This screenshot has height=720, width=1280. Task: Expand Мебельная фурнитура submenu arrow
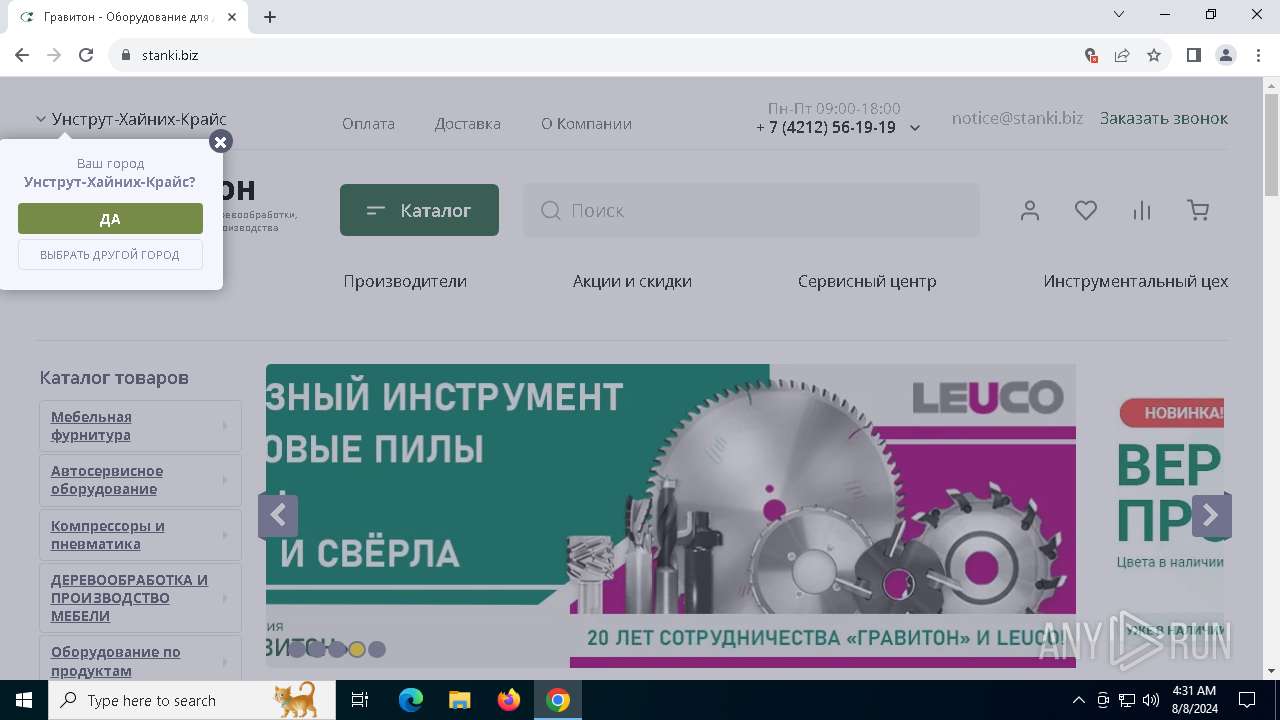pyautogui.click(x=225, y=426)
